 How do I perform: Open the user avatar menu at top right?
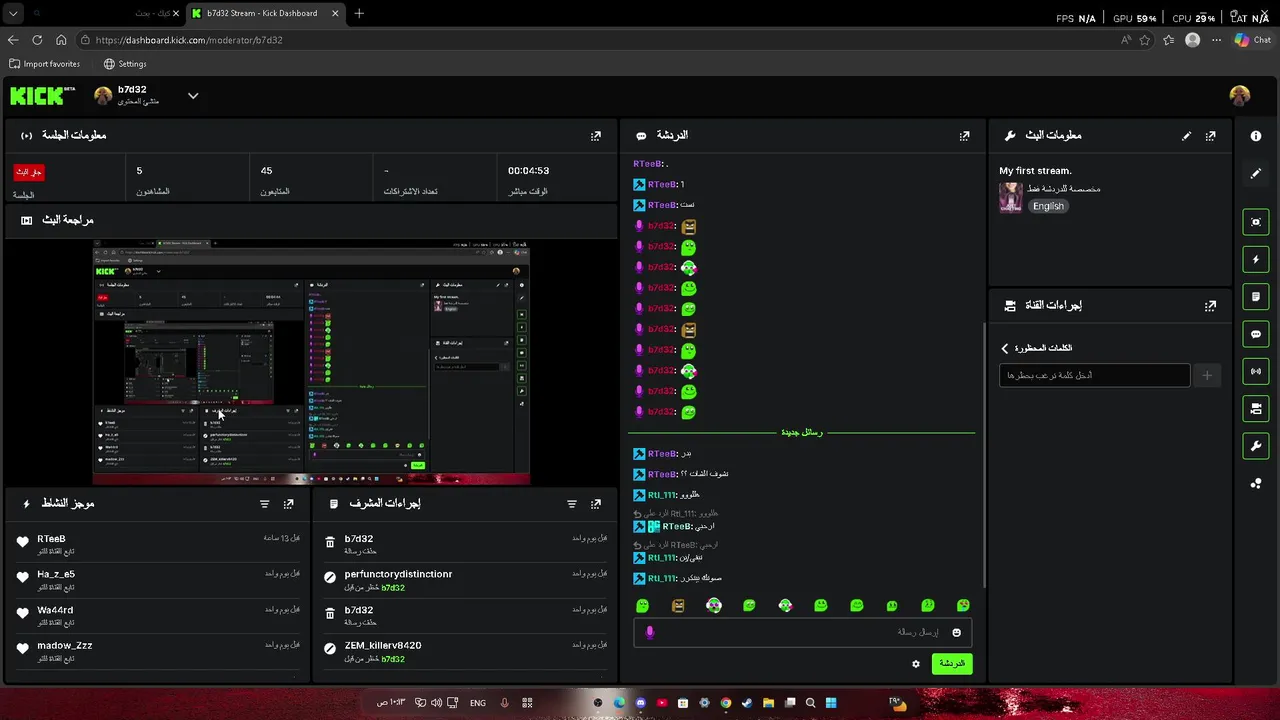coord(1240,96)
